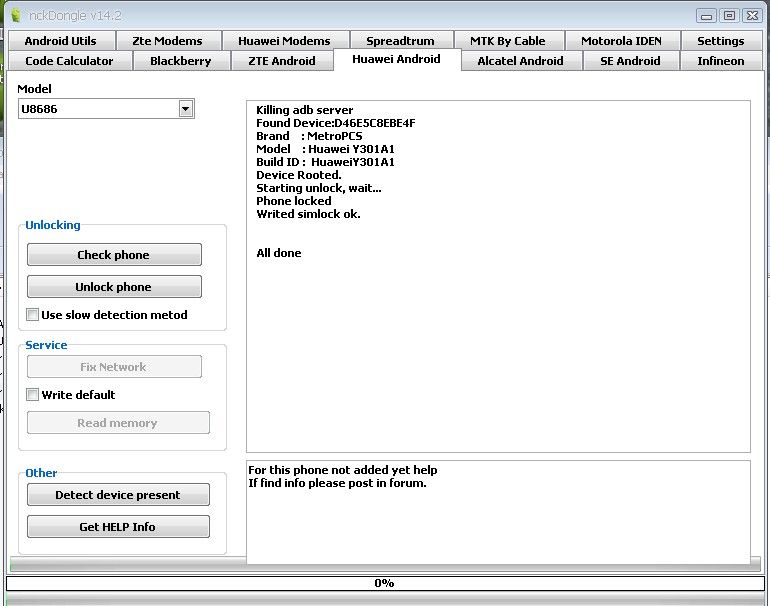Click Detect device present button
This screenshot has height=606, width=770.
[x=118, y=495]
